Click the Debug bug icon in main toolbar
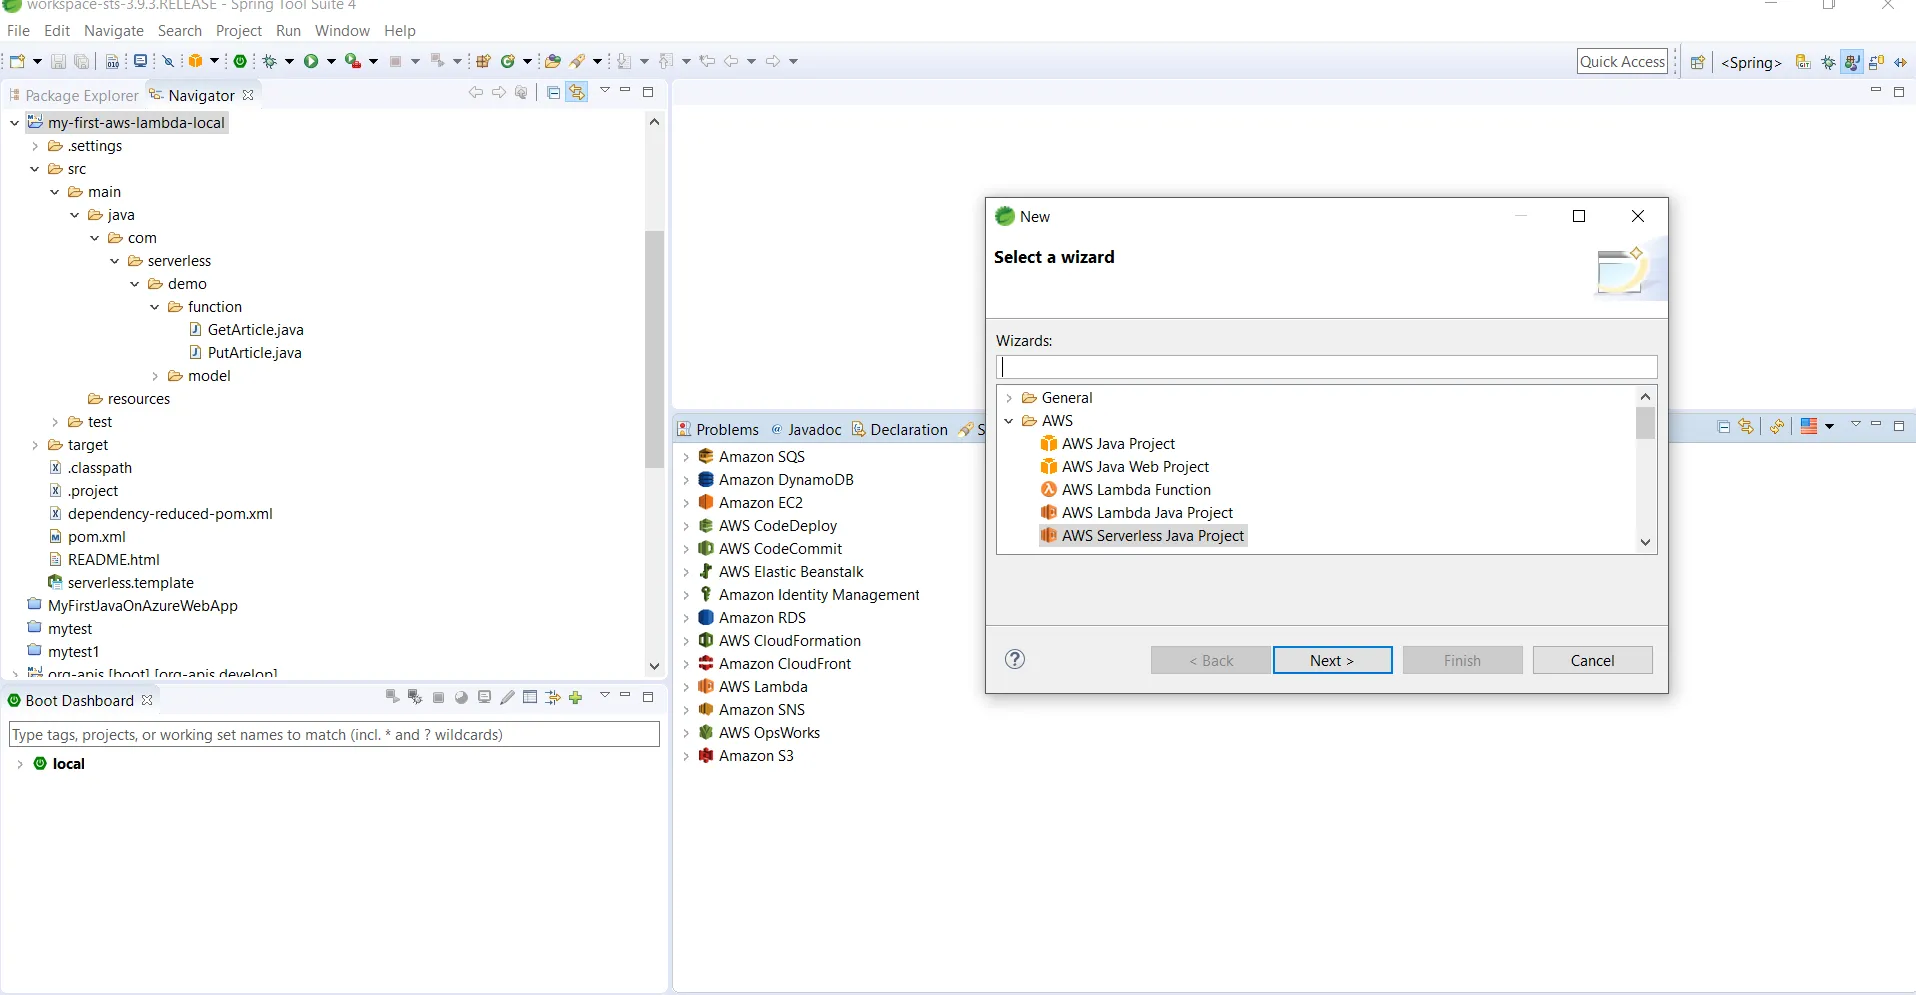This screenshot has height=995, width=1916. click(x=269, y=62)
